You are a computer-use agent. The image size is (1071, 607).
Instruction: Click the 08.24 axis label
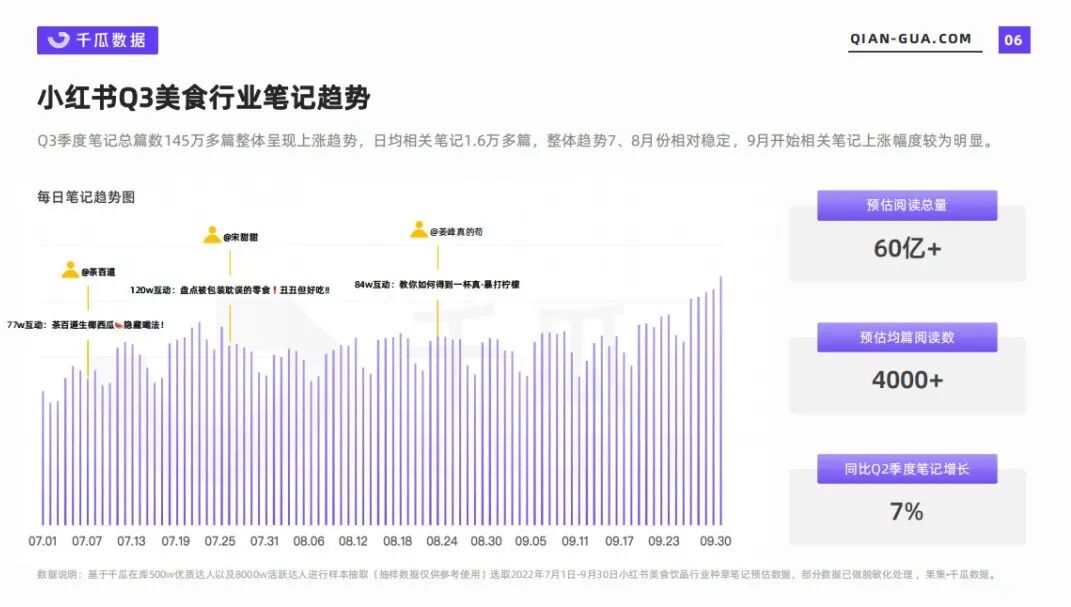(x=442, y=541)
